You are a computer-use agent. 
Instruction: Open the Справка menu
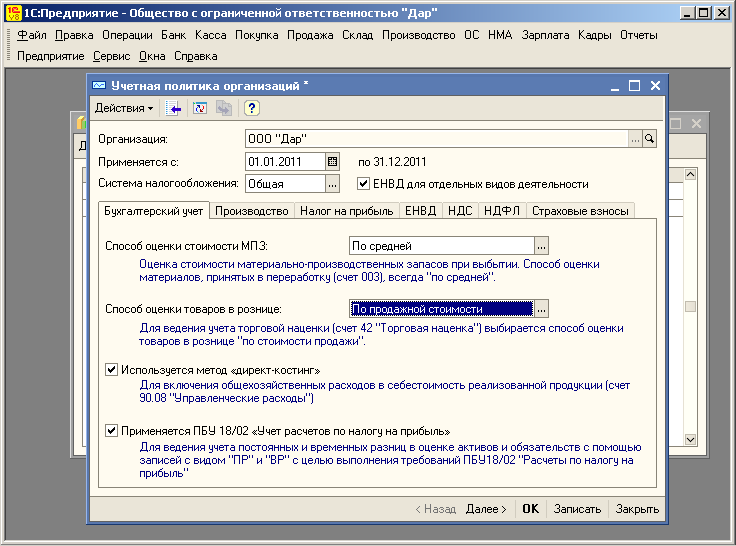(x=196, y=56)
